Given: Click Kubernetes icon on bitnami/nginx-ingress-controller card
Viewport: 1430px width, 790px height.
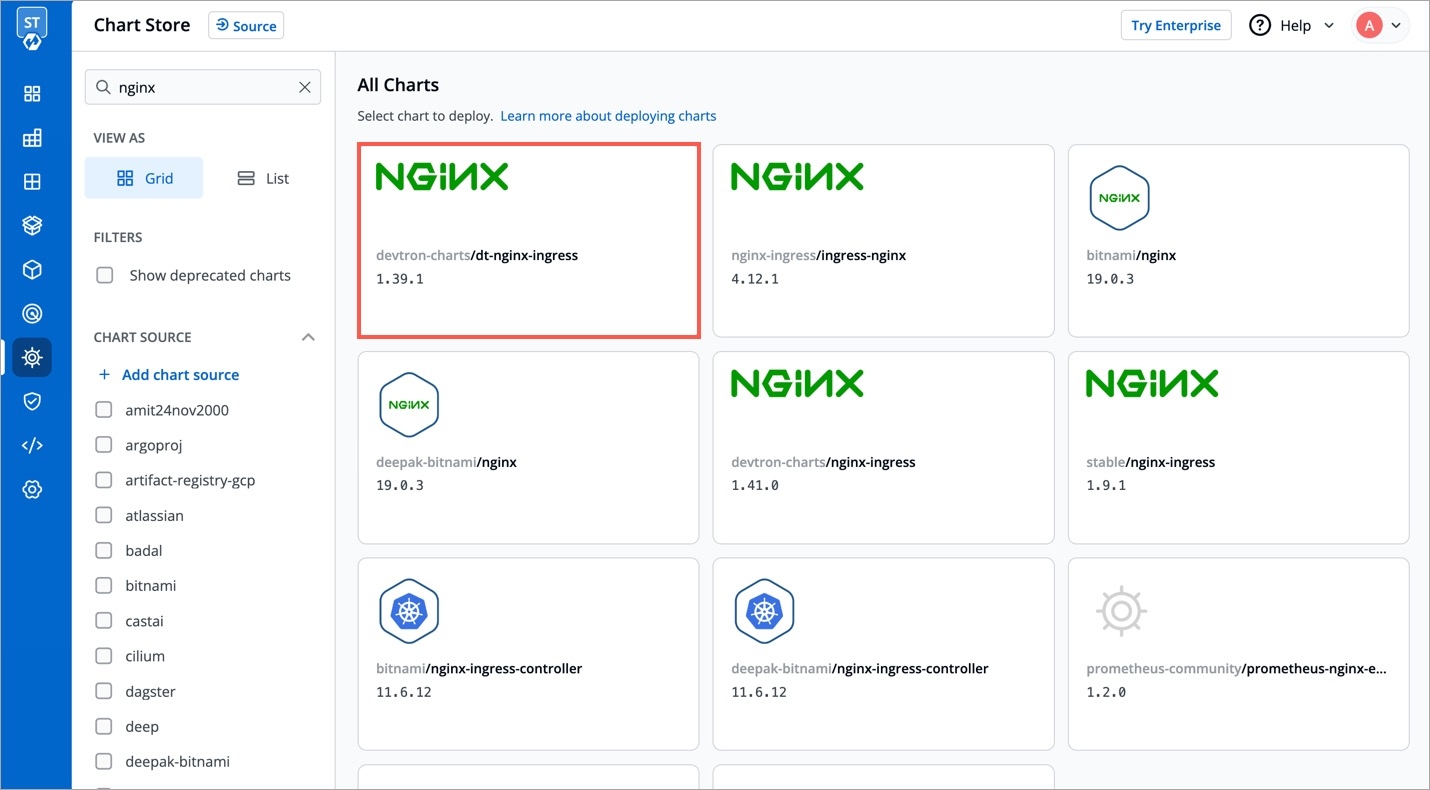Looking at the screenshot, I should [x=409, y=611].
